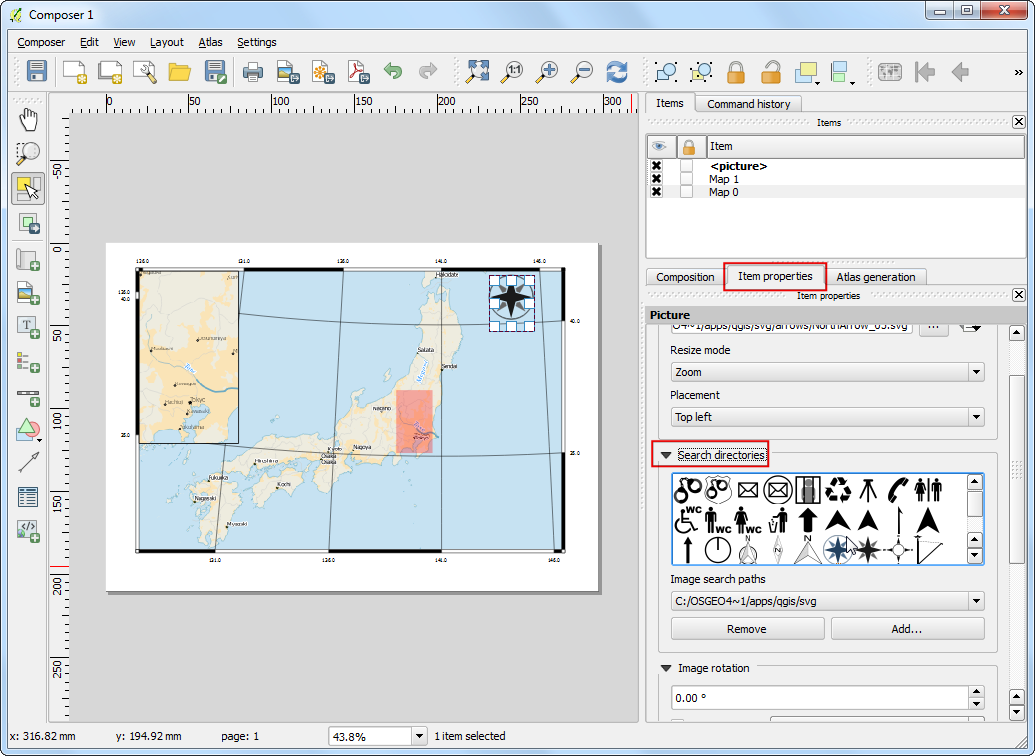The width and height of the screenshot is (1035, 756).
Task: Export composition as PDF
Action: (x=358, y=71)
